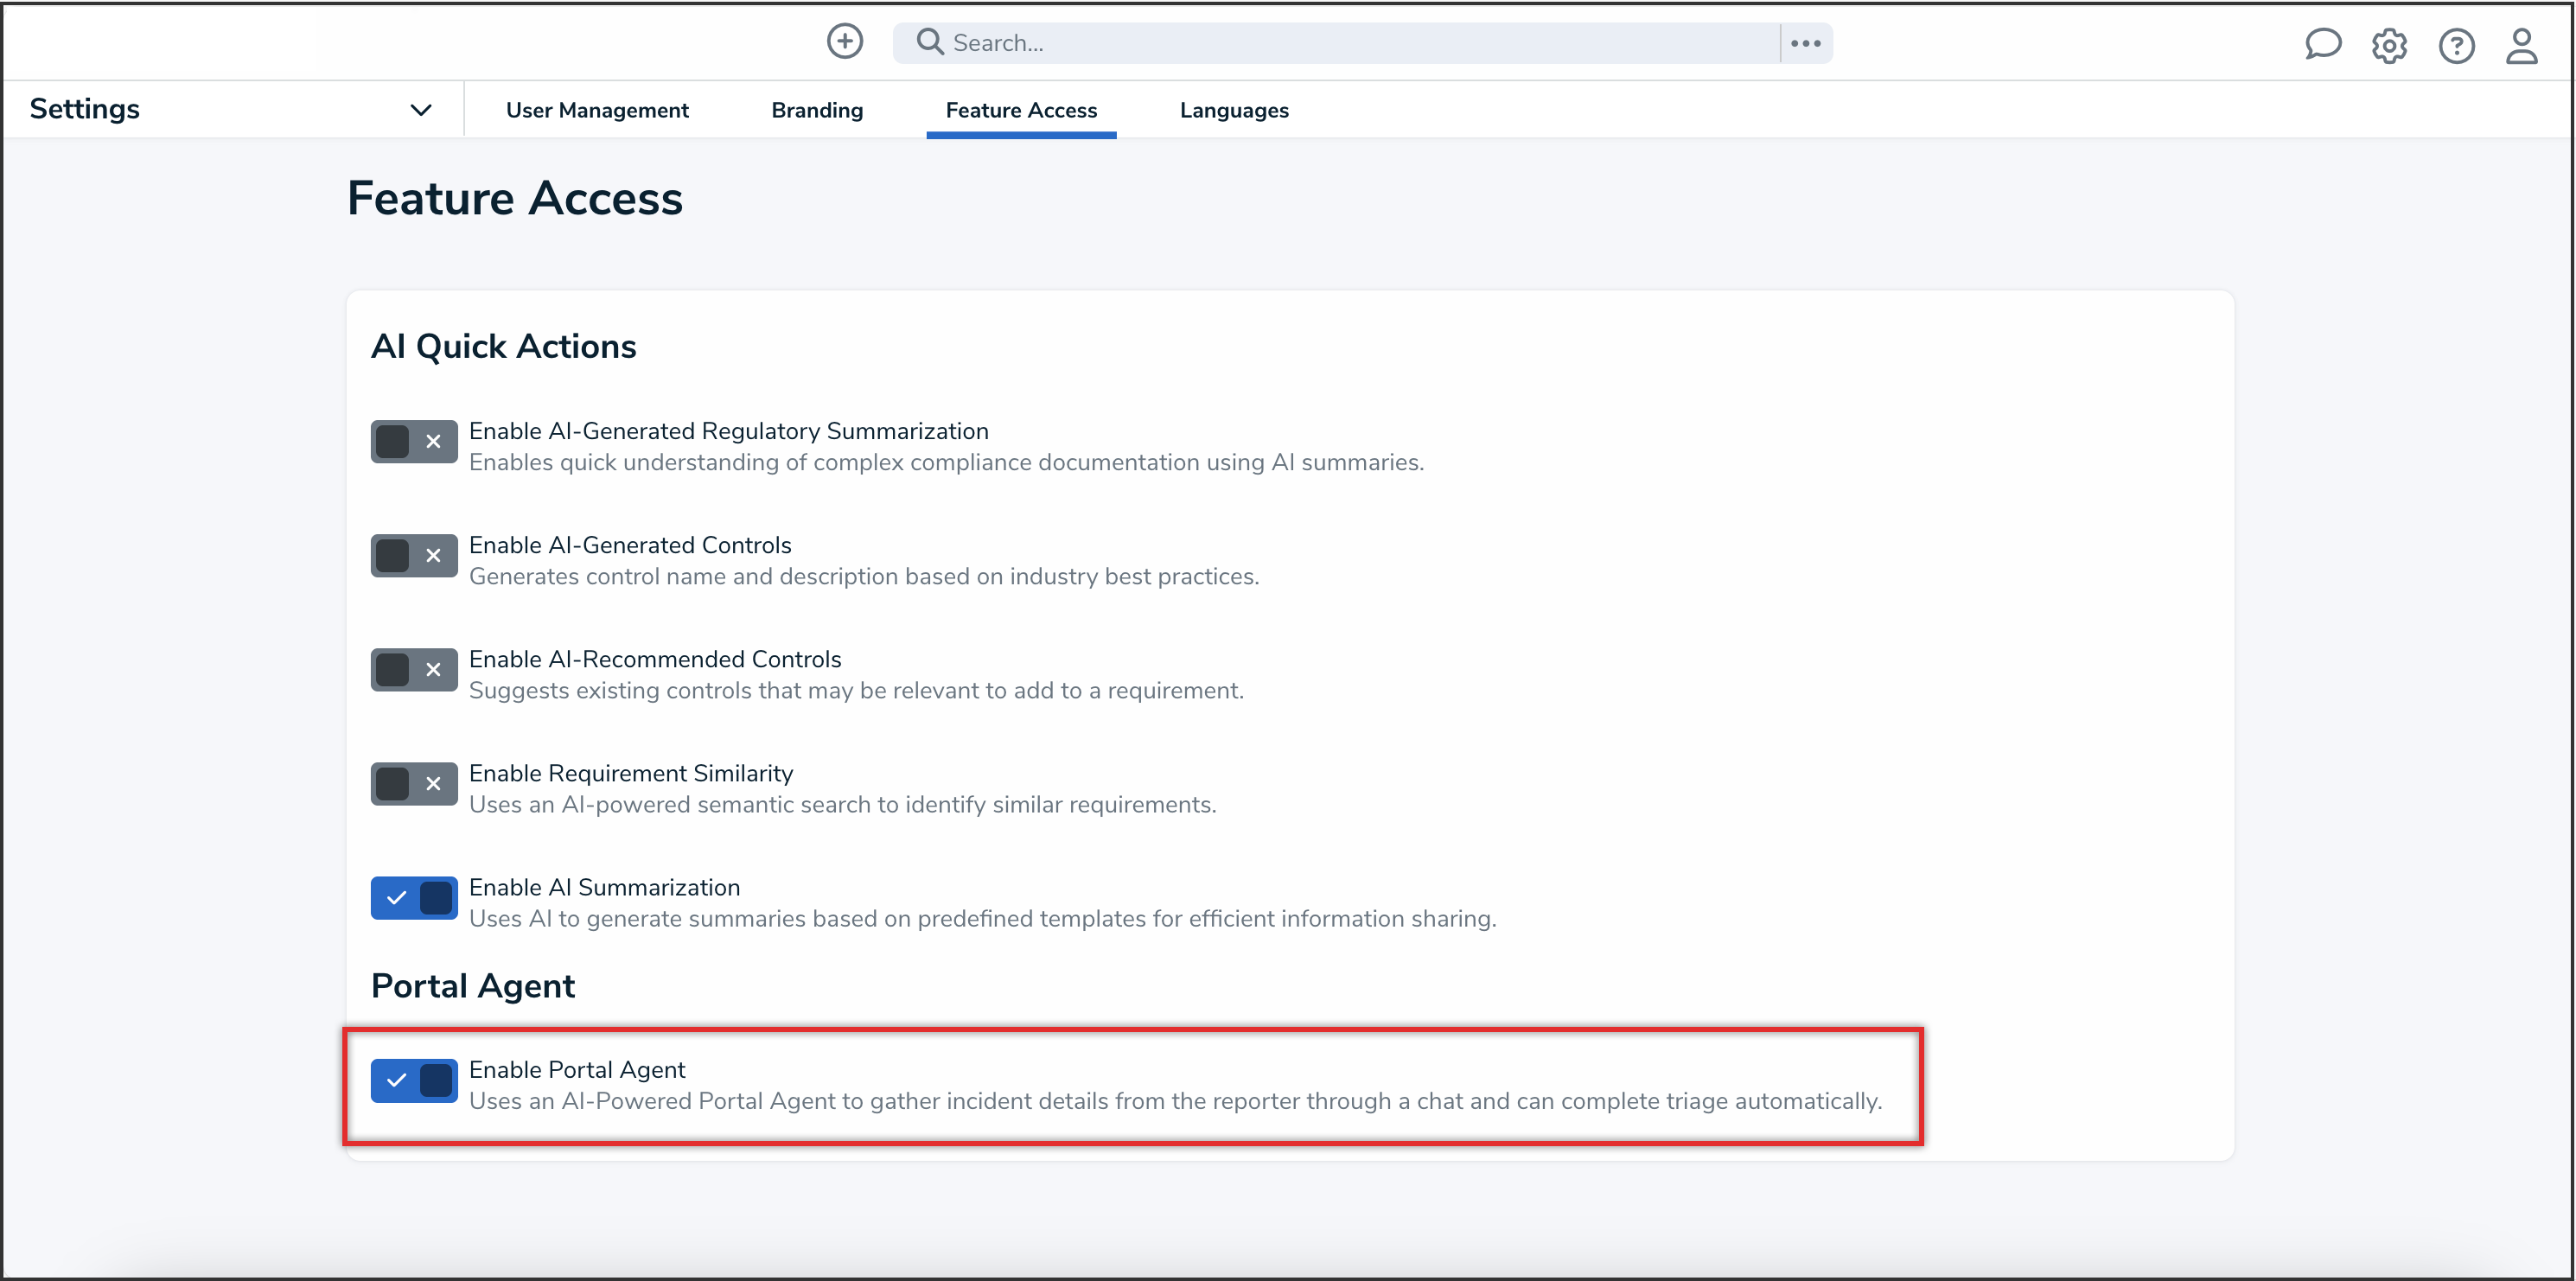This screenshot has width=2576, height=1281.
Task: Go to the User Management tab
Action: [x=597, y=110]
